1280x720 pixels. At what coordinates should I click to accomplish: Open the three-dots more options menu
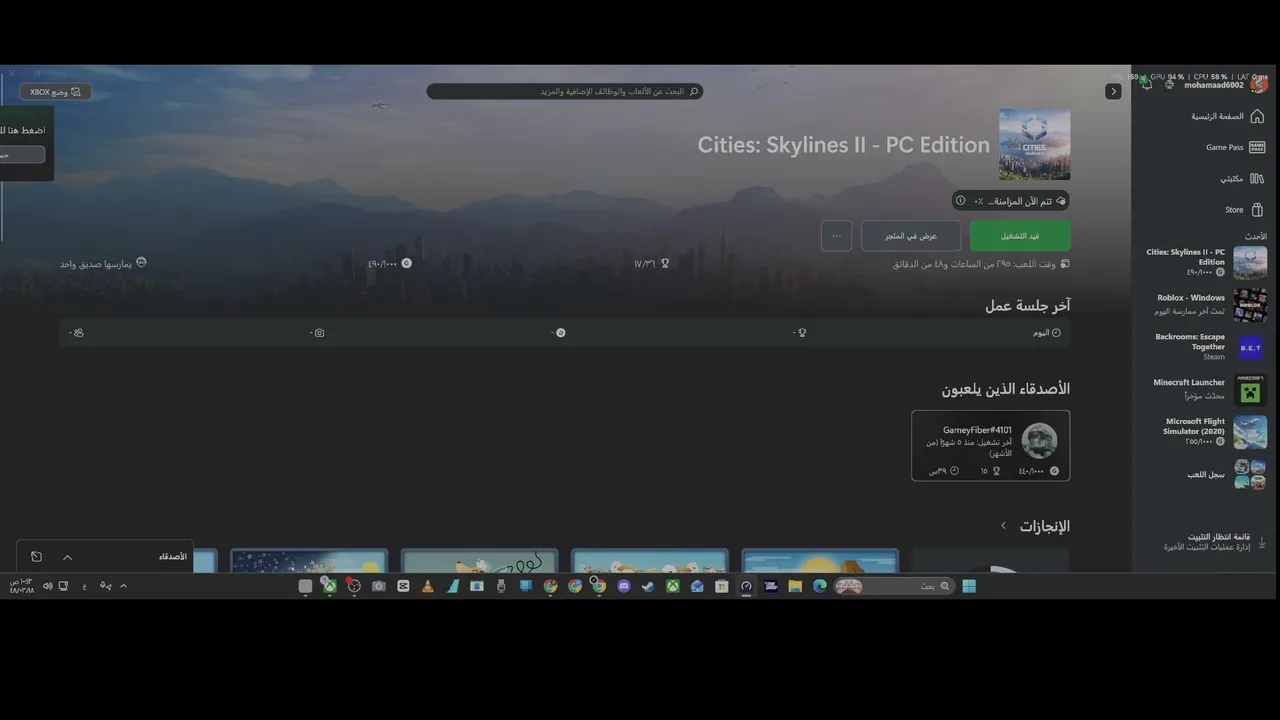click(836, 236)
